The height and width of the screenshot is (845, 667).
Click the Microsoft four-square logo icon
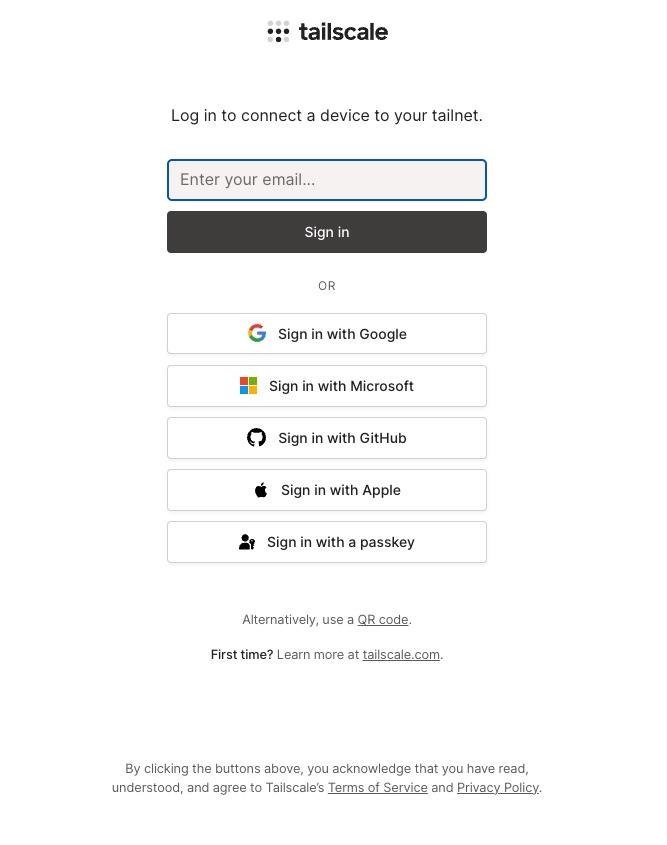point(248,386)
